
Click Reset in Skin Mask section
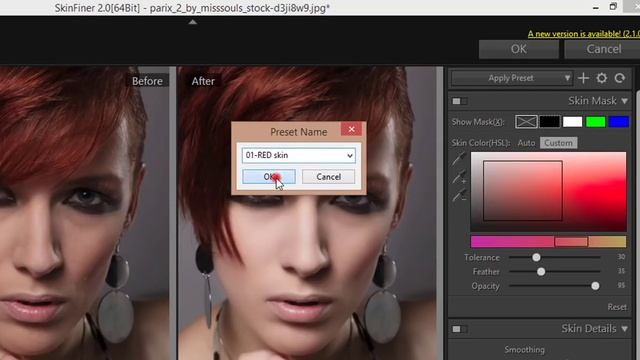[x=617, y=307]
